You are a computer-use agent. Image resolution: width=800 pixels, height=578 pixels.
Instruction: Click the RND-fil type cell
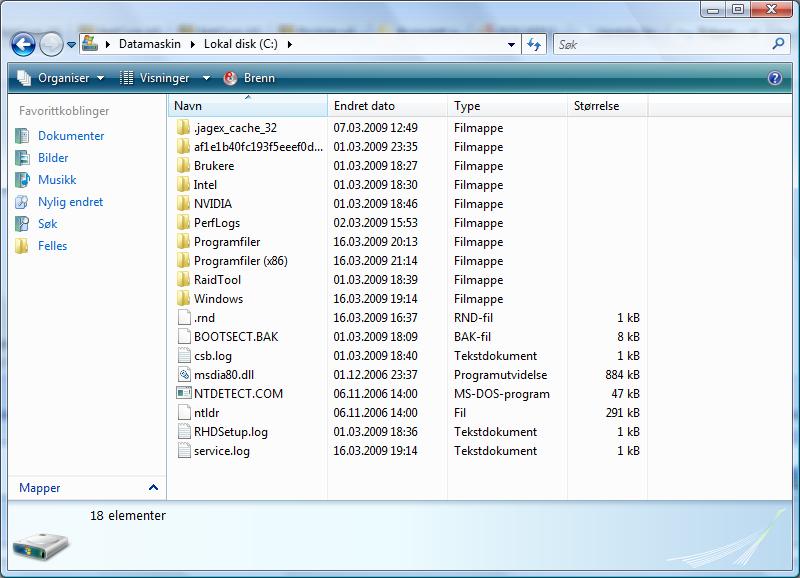click(x=473, y=318)
